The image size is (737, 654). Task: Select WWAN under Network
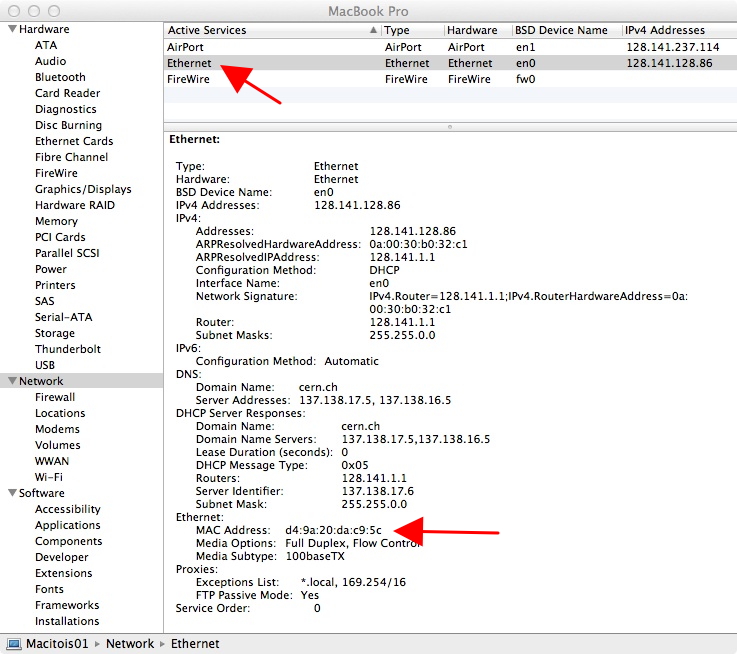pos(52,461)
